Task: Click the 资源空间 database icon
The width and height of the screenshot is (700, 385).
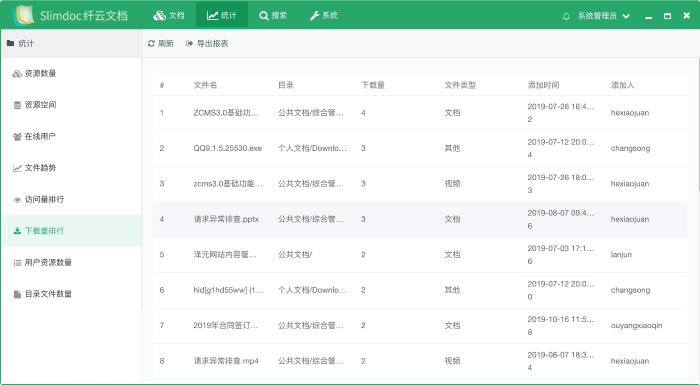Action: coord(17,105)
